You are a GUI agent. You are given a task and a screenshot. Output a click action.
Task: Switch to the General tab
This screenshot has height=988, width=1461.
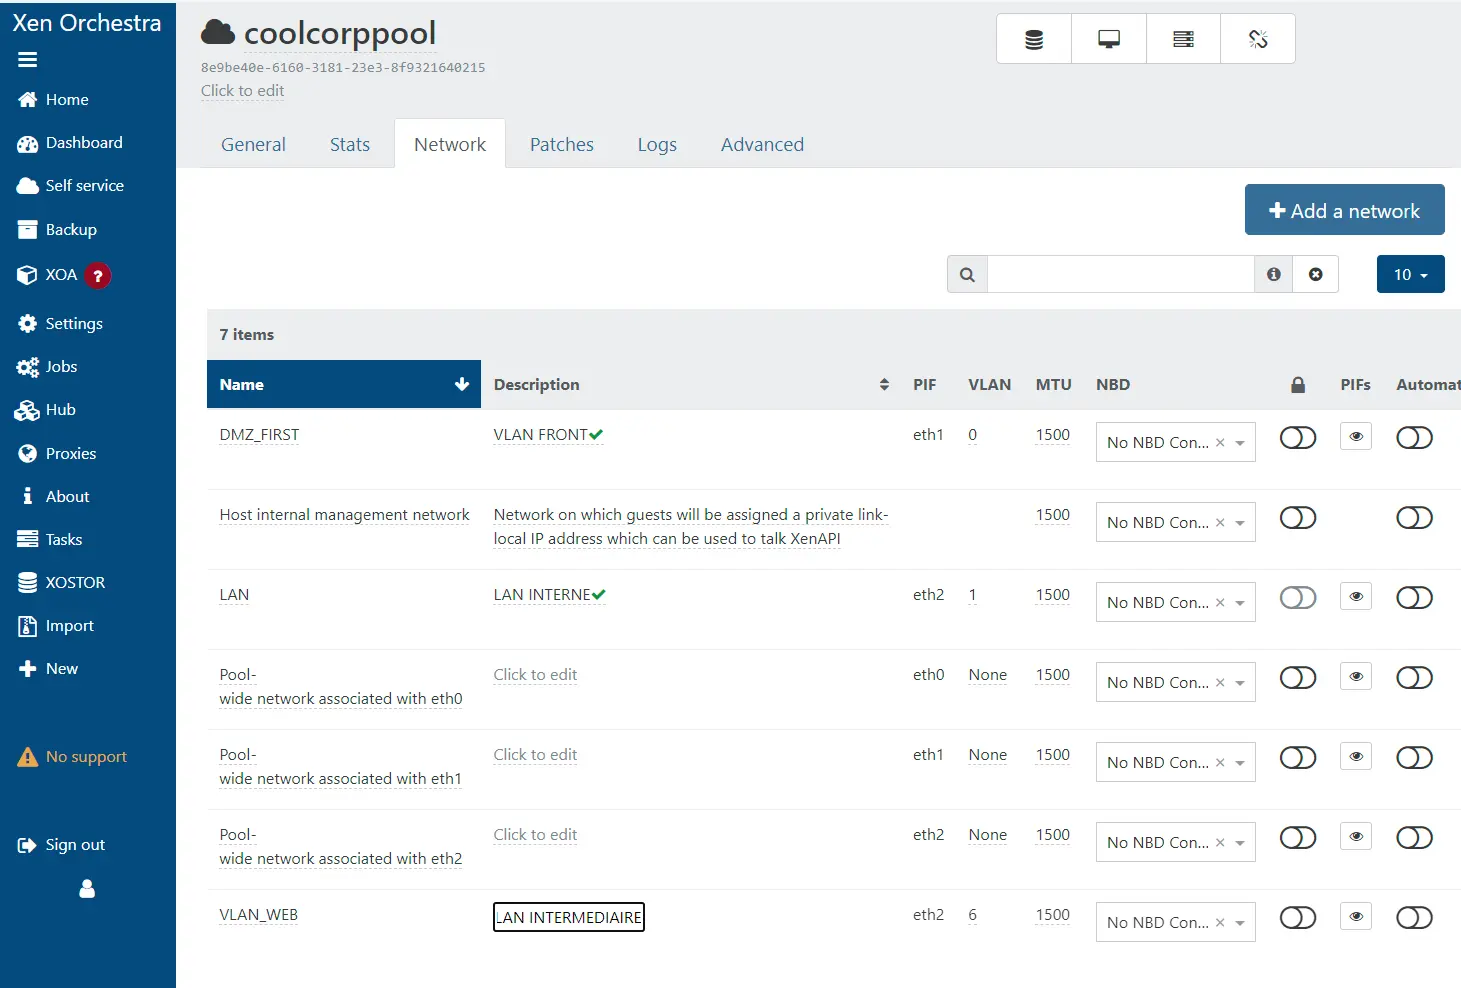253,145
